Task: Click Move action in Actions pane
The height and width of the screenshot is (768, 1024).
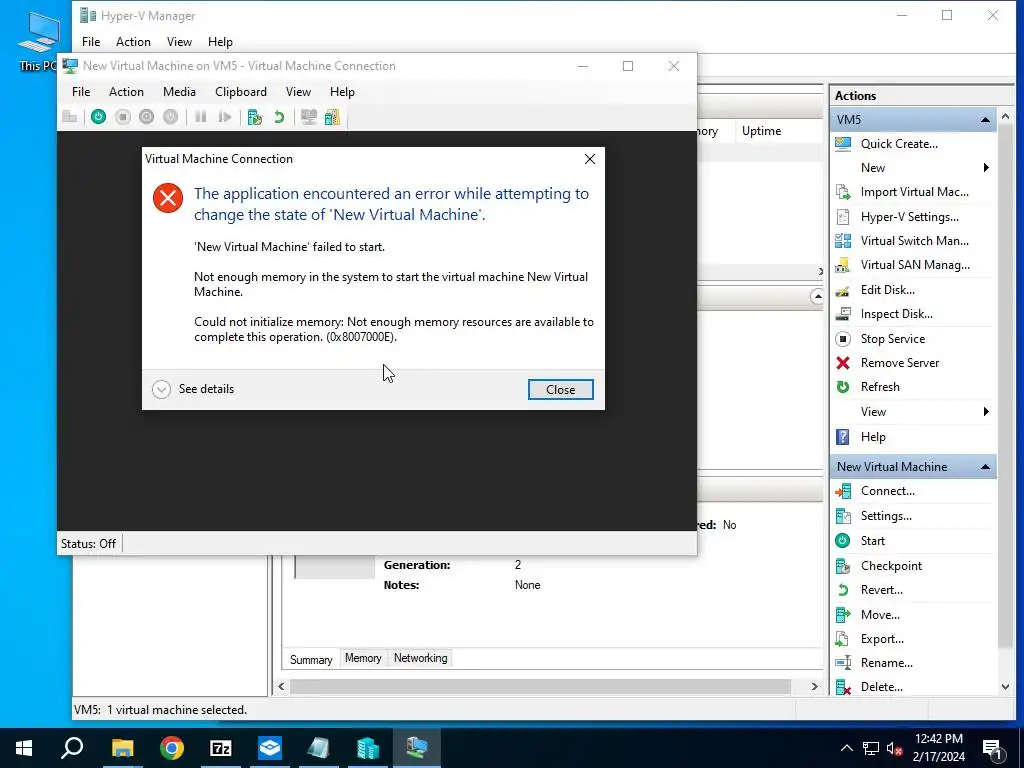Action: [880, 615]
